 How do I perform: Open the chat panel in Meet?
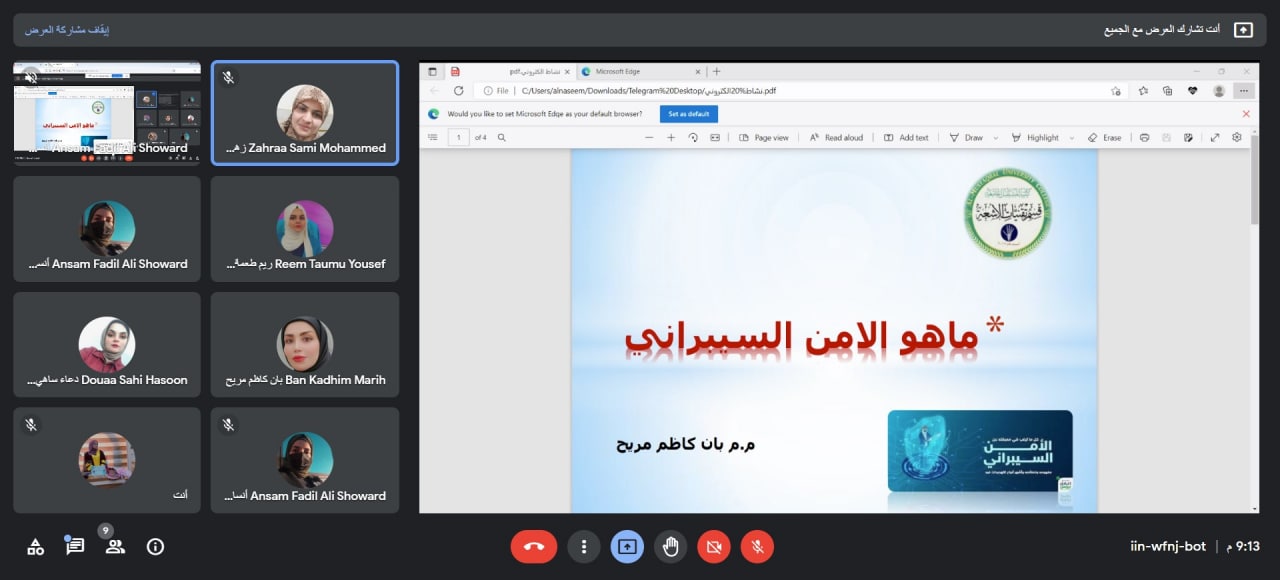click(74, 547)
